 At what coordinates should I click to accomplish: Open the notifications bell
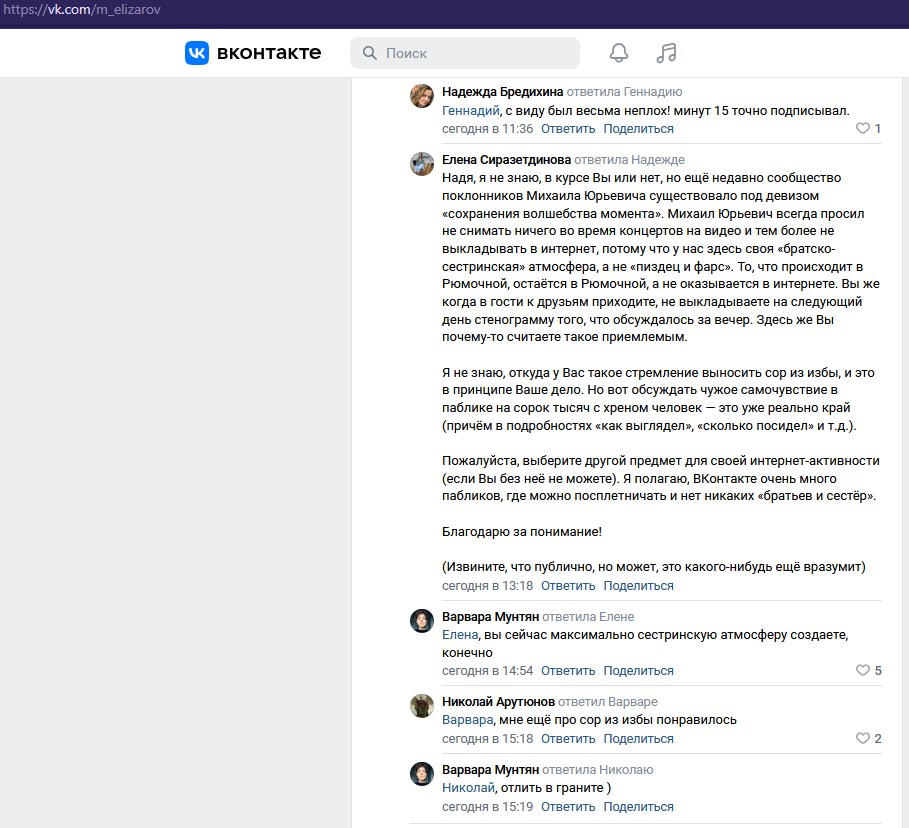(x=619, y=53)
